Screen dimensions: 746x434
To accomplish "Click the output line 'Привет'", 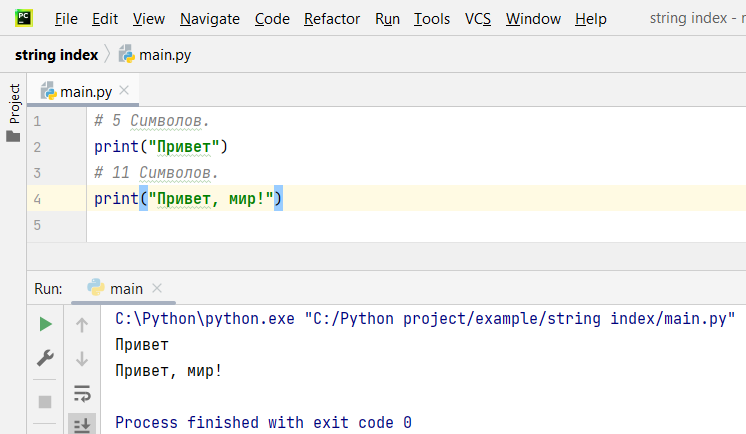I will click(142, 345).
